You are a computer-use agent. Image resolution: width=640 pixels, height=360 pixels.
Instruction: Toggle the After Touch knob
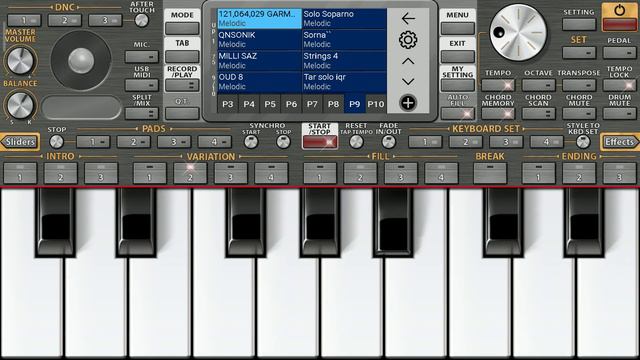pyautogui.click(x=142, y=20)
